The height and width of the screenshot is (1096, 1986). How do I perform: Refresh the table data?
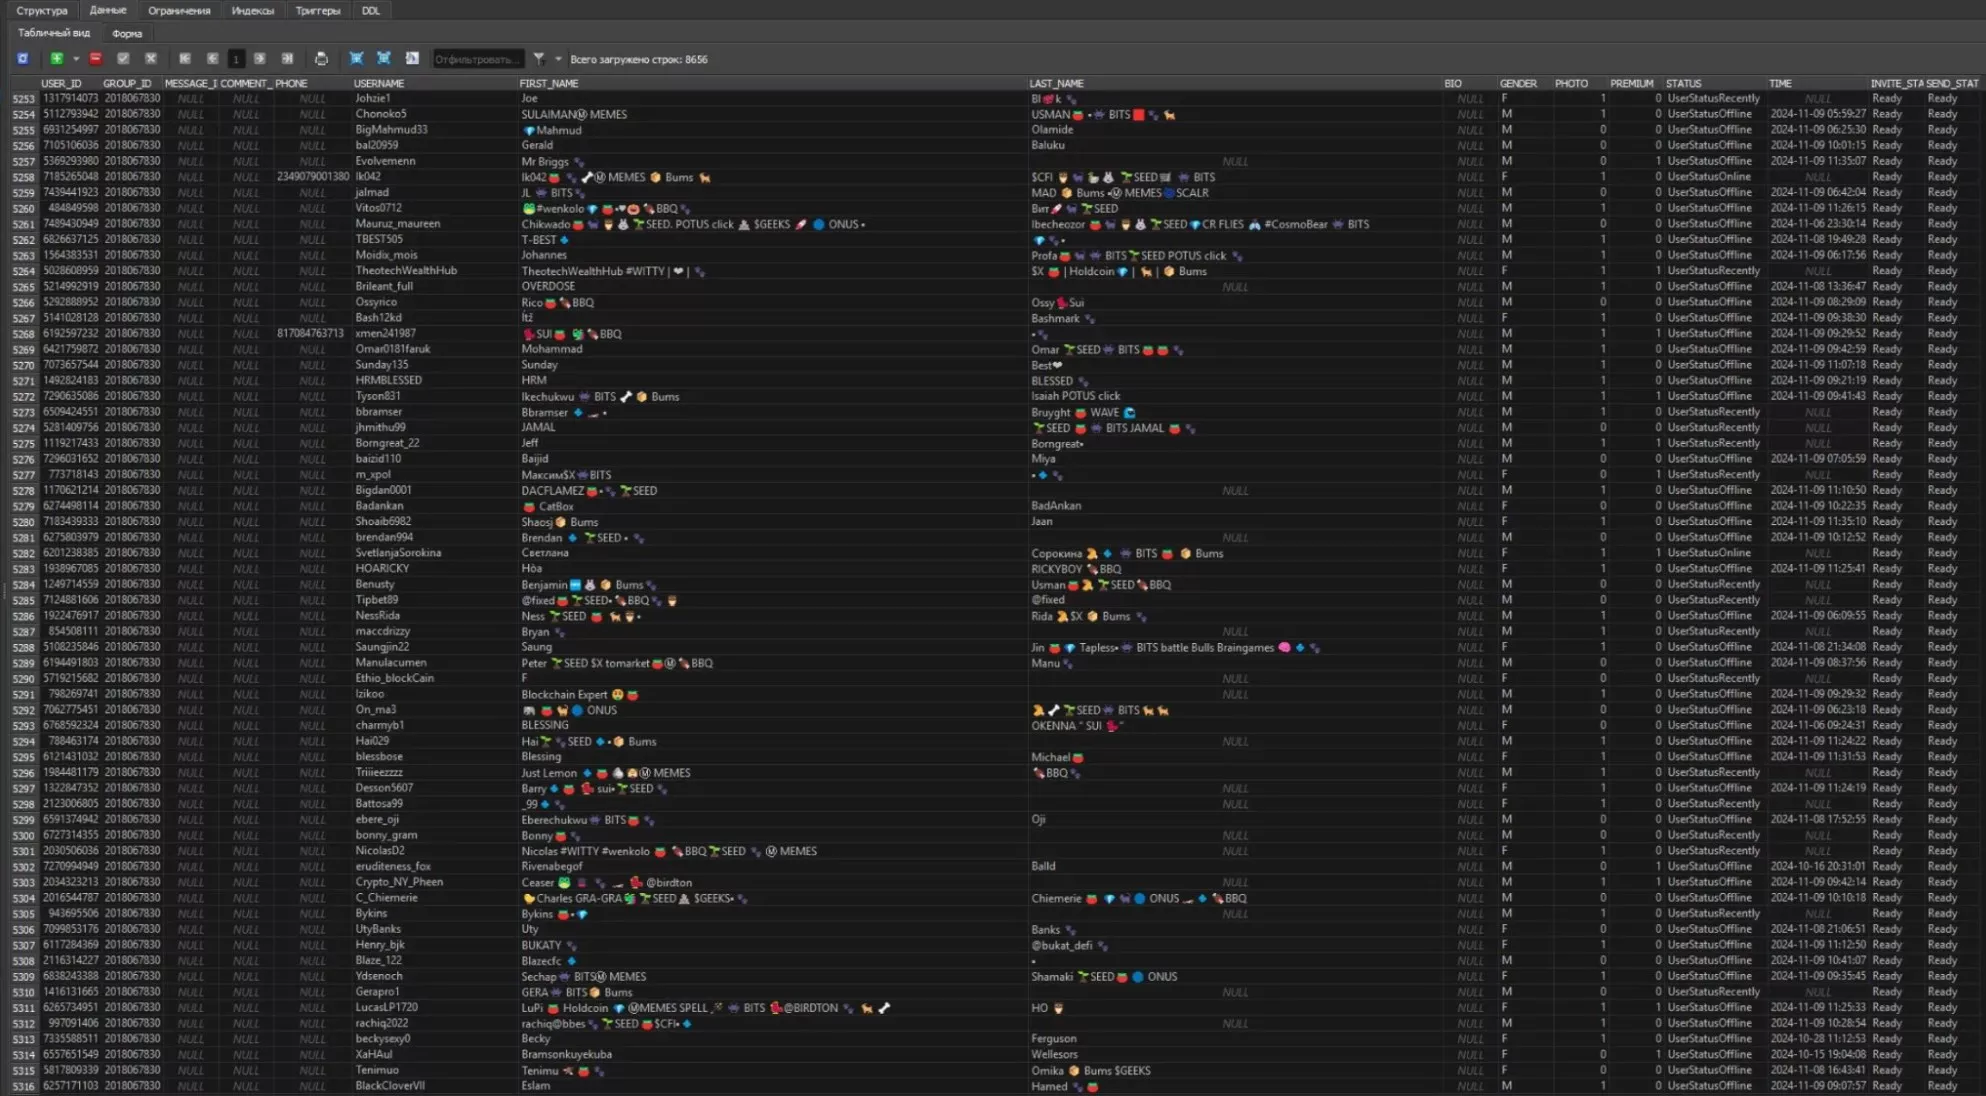22,59
